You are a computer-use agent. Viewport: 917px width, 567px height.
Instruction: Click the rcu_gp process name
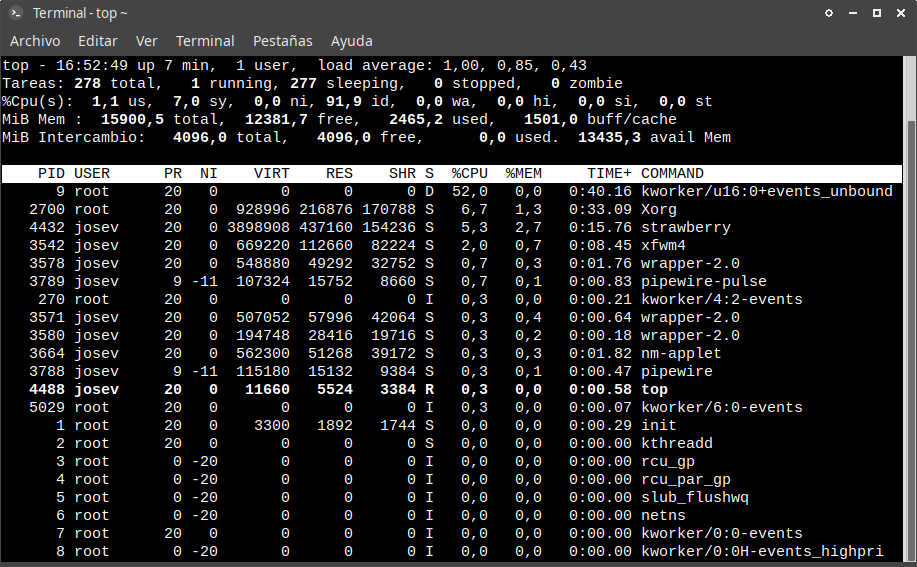coord(667,462)
